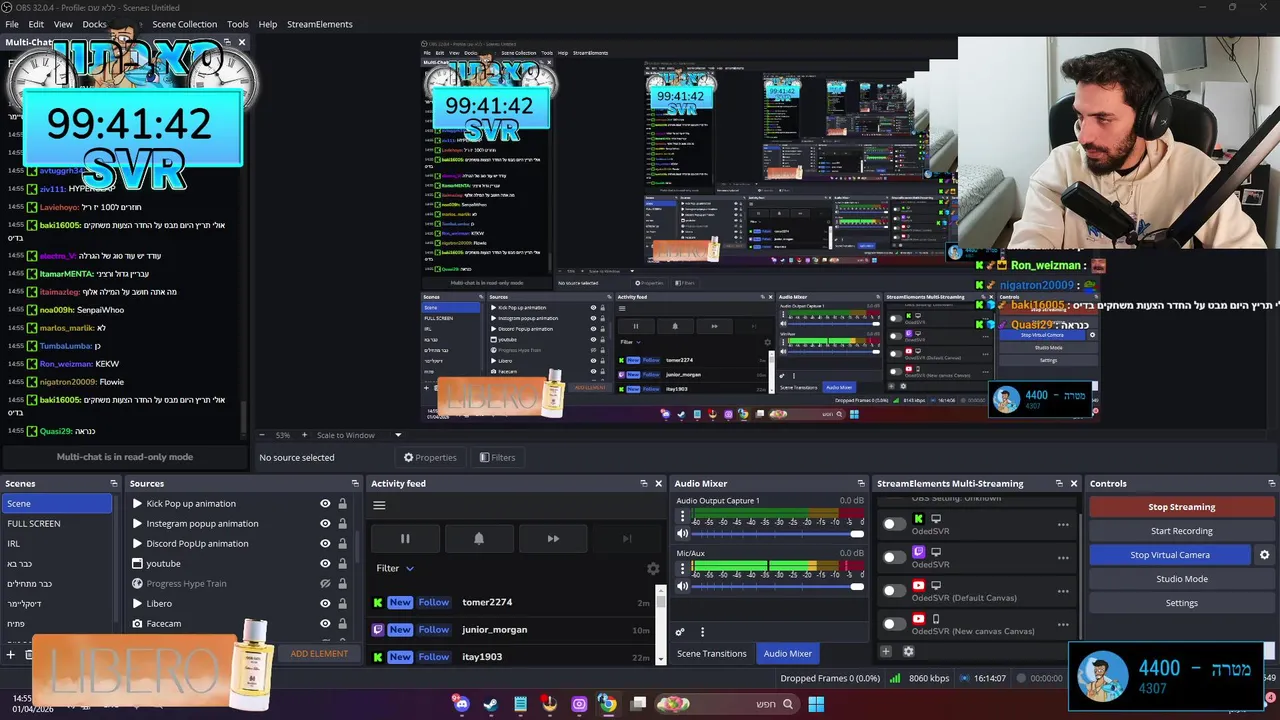The image size is (1280, 720).
Task: Open Multi-Streaming gear settings
Action: [x=908, y=651]
